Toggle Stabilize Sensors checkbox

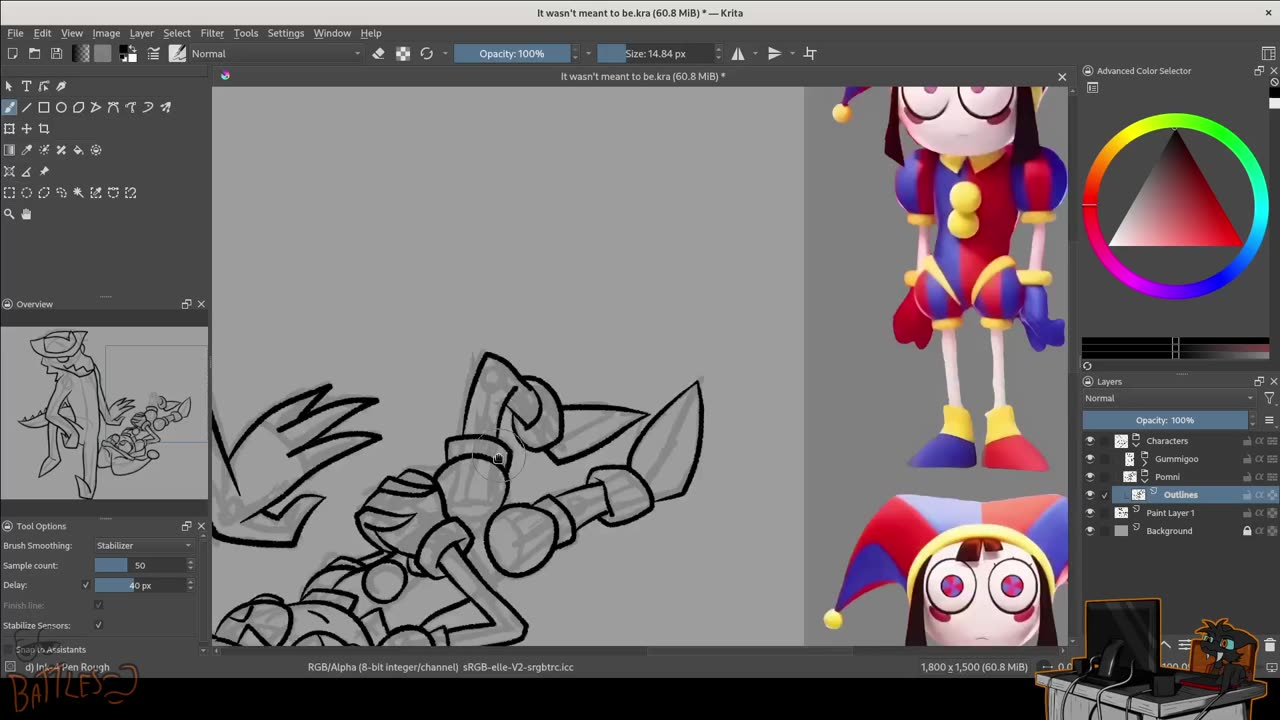click(x=98, y=625)
